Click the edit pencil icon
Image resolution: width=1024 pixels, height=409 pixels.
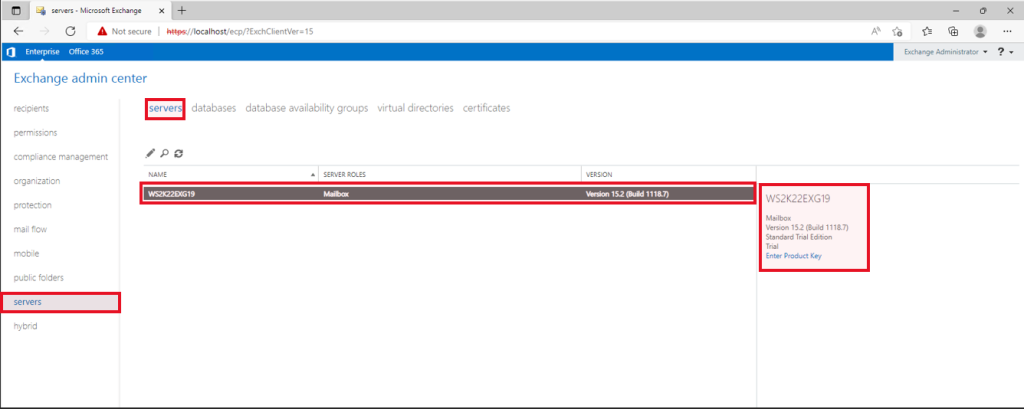click(x=150, y=153)
